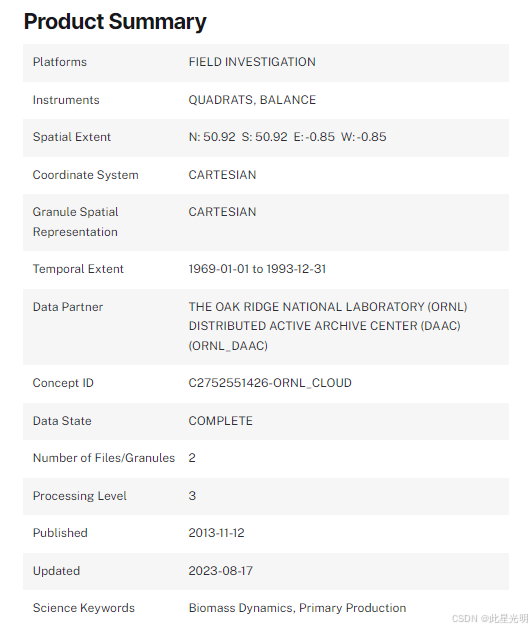Click the Instruments row label

[x=66, y=100]
